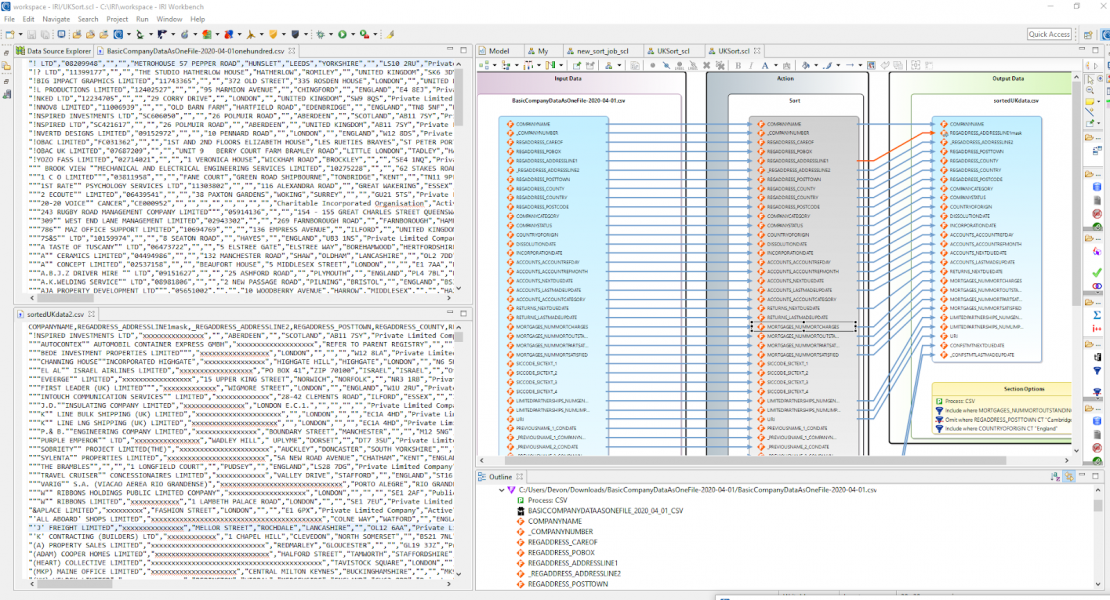Viewport: 1110px width, 600px height.
Task: Click the Sort alphabetically icon in Outline
Action: (1055, 476)
